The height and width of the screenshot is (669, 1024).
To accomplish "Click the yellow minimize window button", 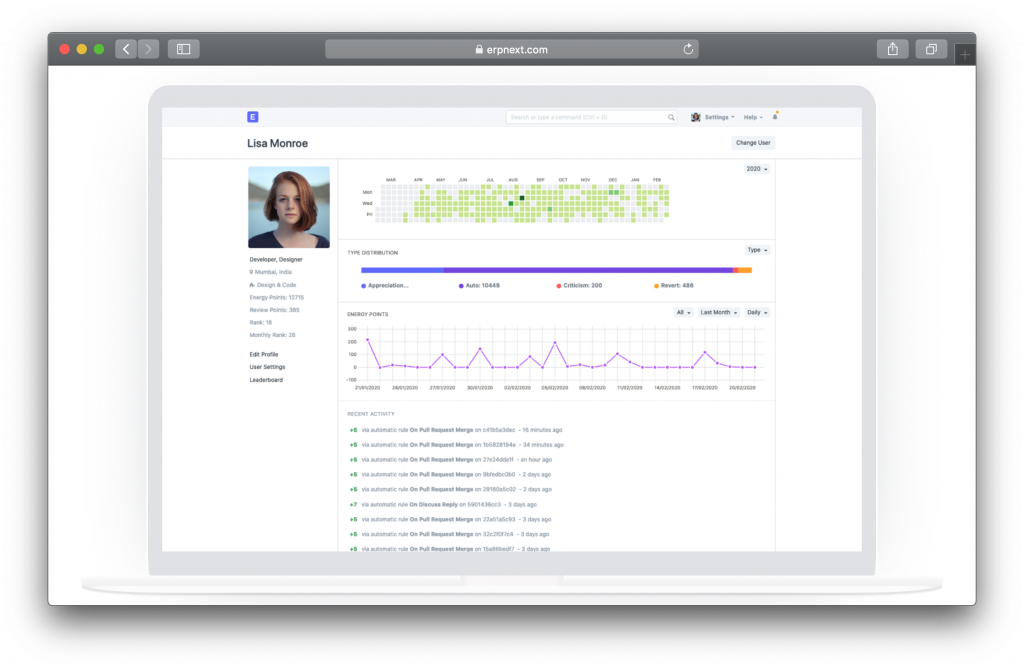I will [82, 49].
